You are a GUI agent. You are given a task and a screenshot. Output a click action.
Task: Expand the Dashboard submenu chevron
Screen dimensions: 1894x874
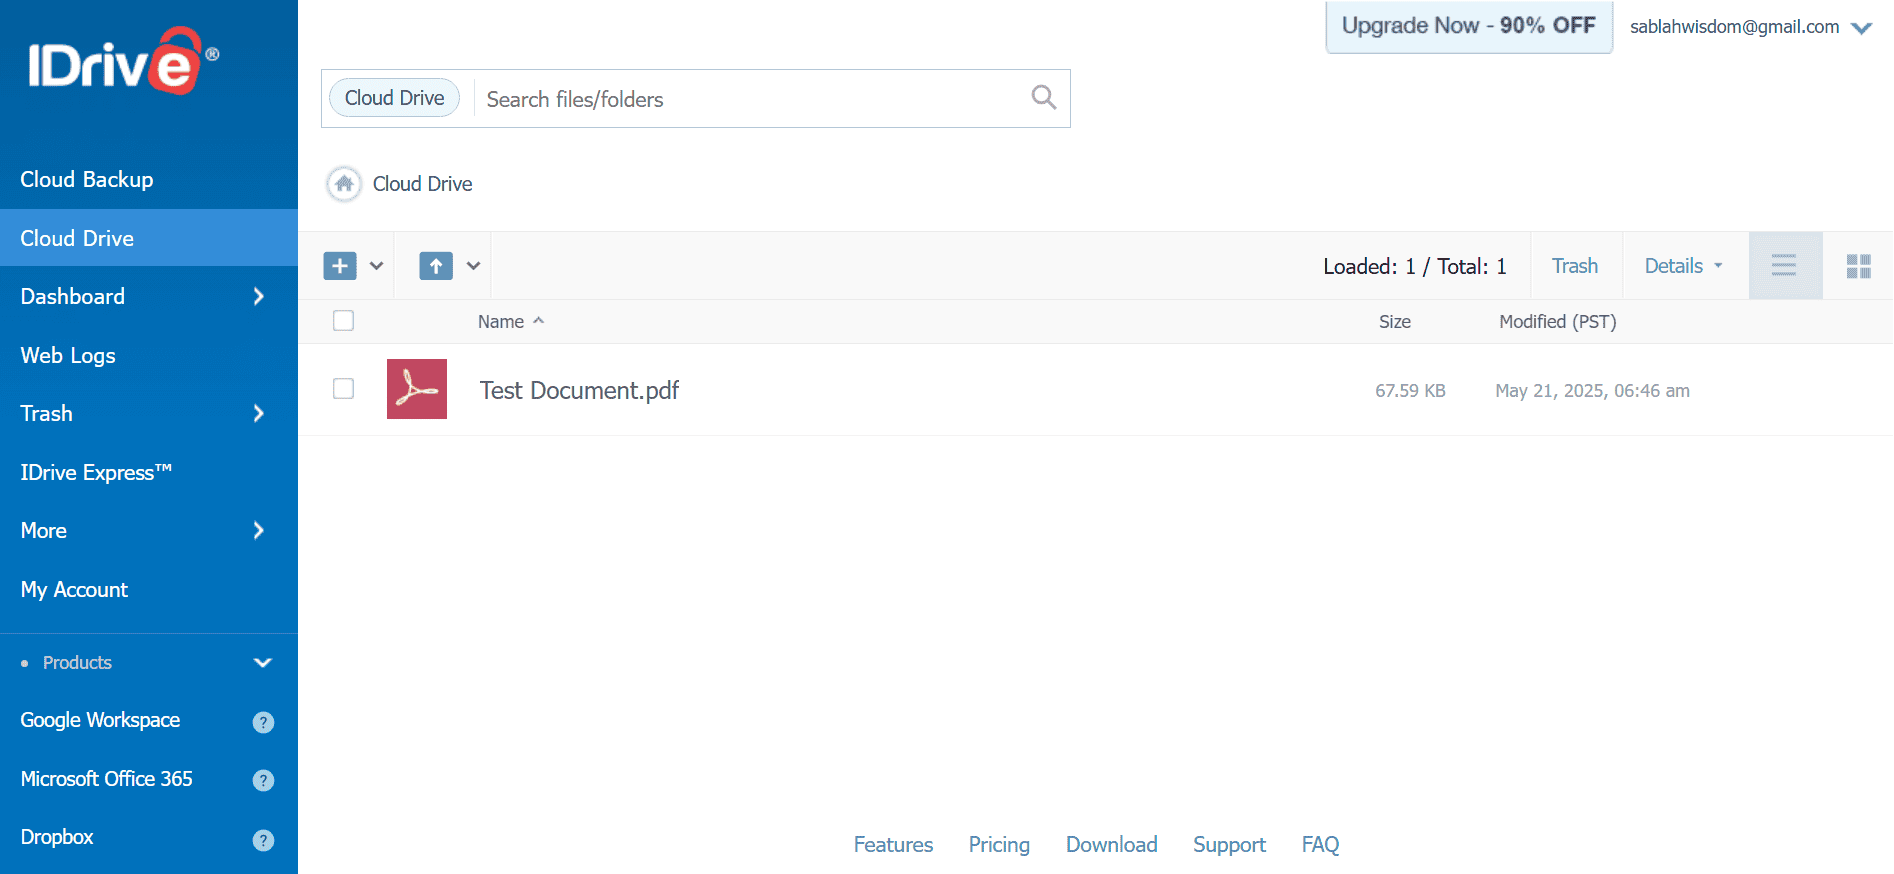pos(259,296)
